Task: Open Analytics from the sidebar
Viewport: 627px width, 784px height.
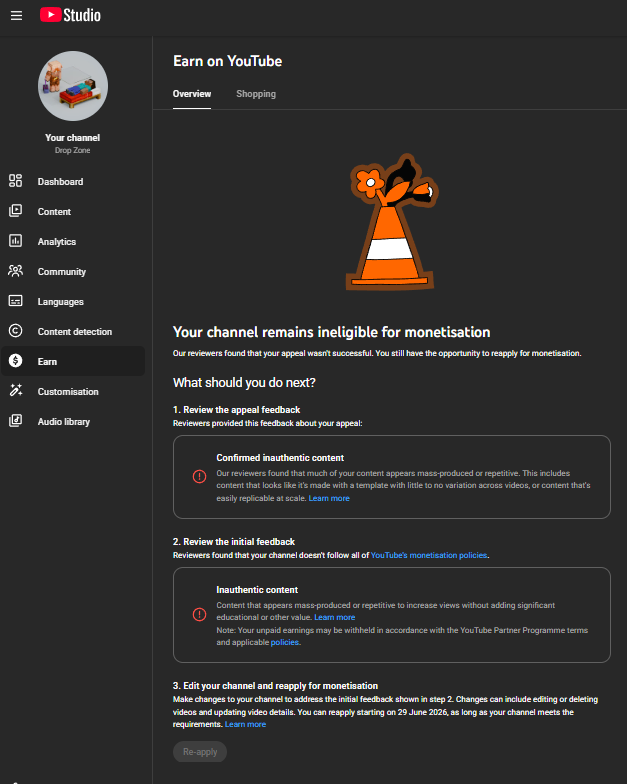Action: [73, 241]
